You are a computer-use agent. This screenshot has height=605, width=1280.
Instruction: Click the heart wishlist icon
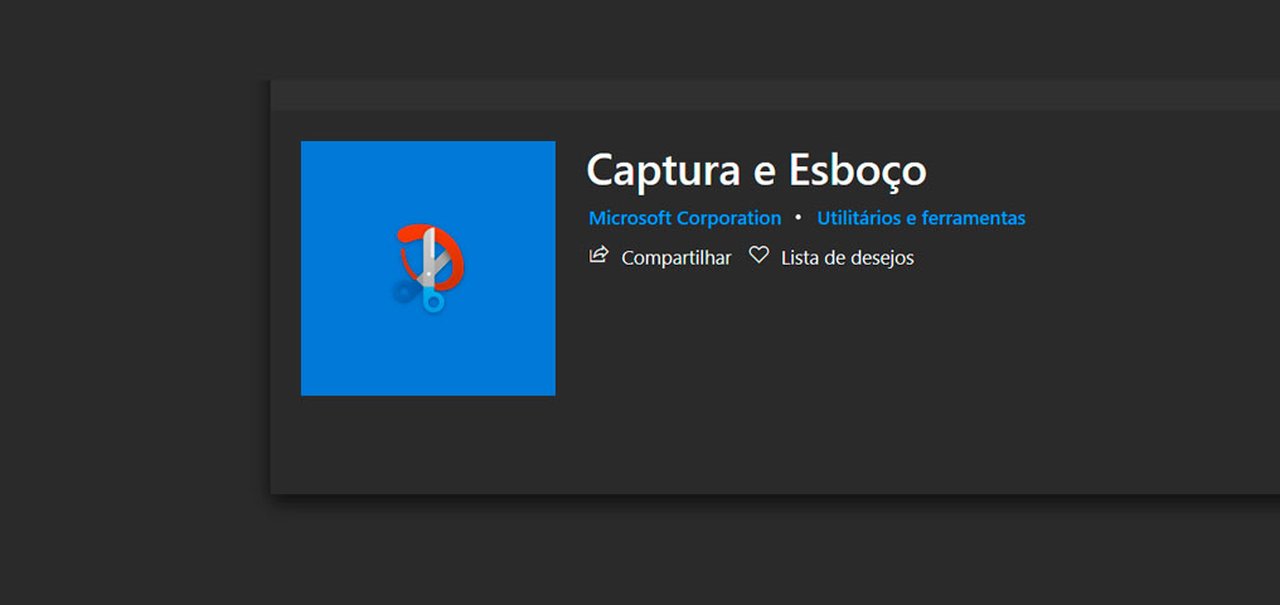tap(759, 255)
